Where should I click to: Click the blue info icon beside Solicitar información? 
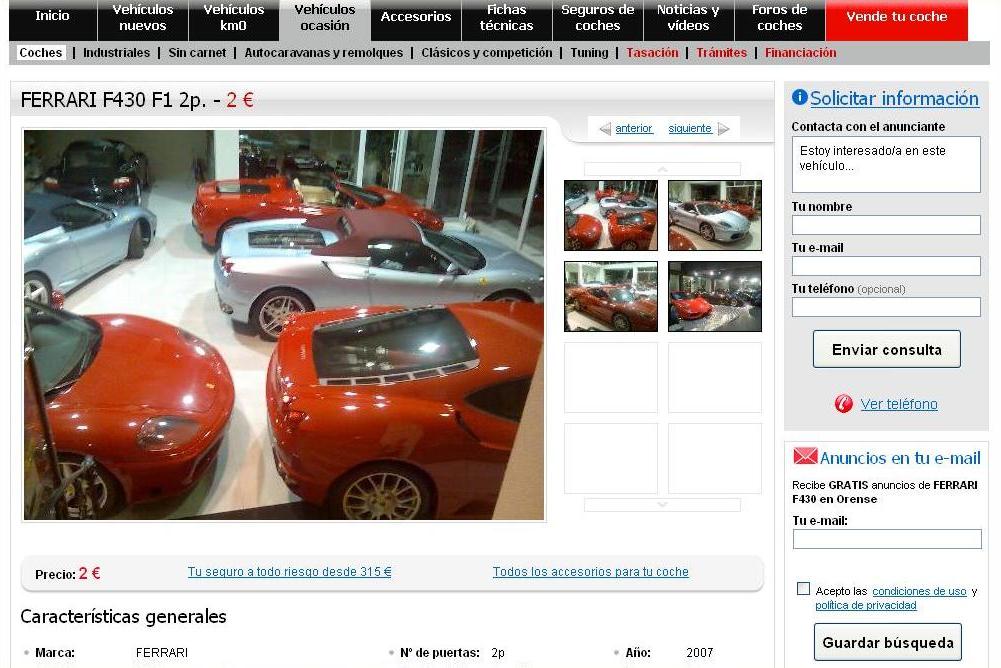click(799, 97)
